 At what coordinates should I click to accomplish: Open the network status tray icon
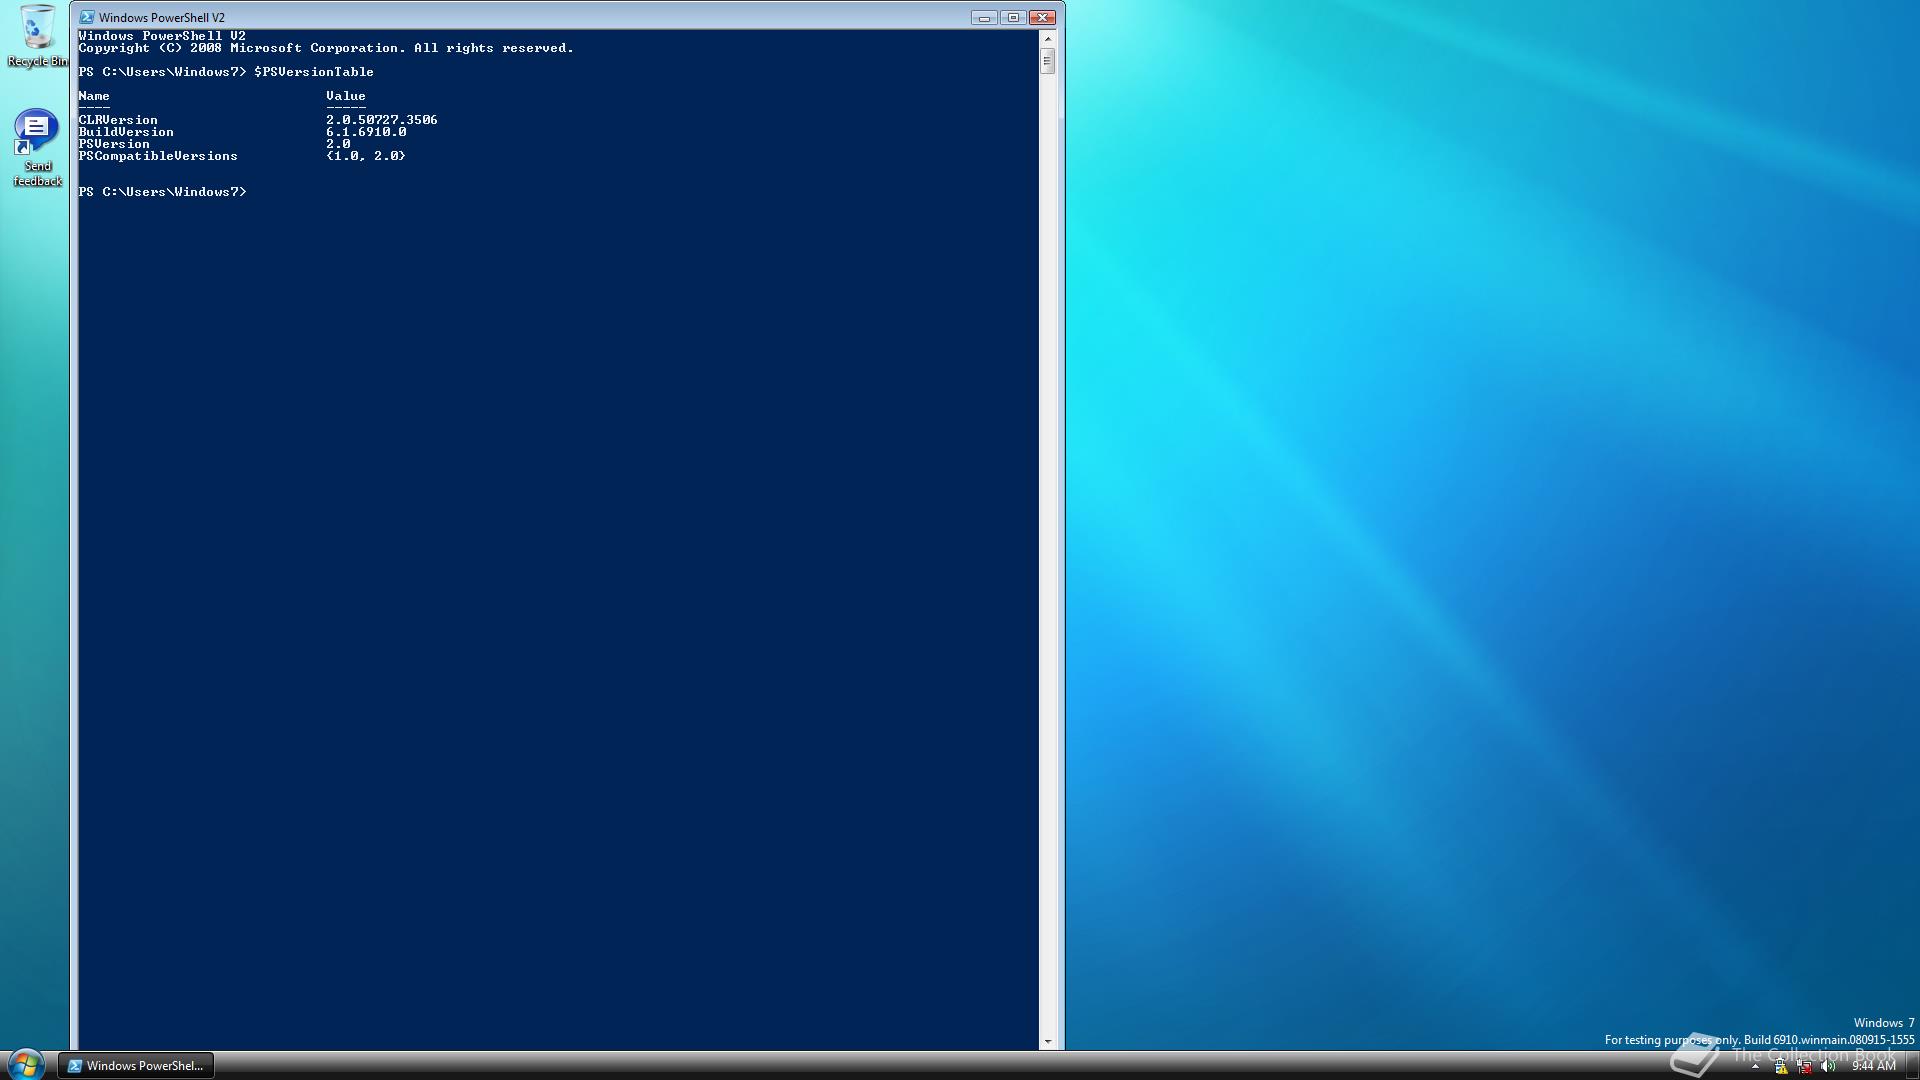1804,1067
